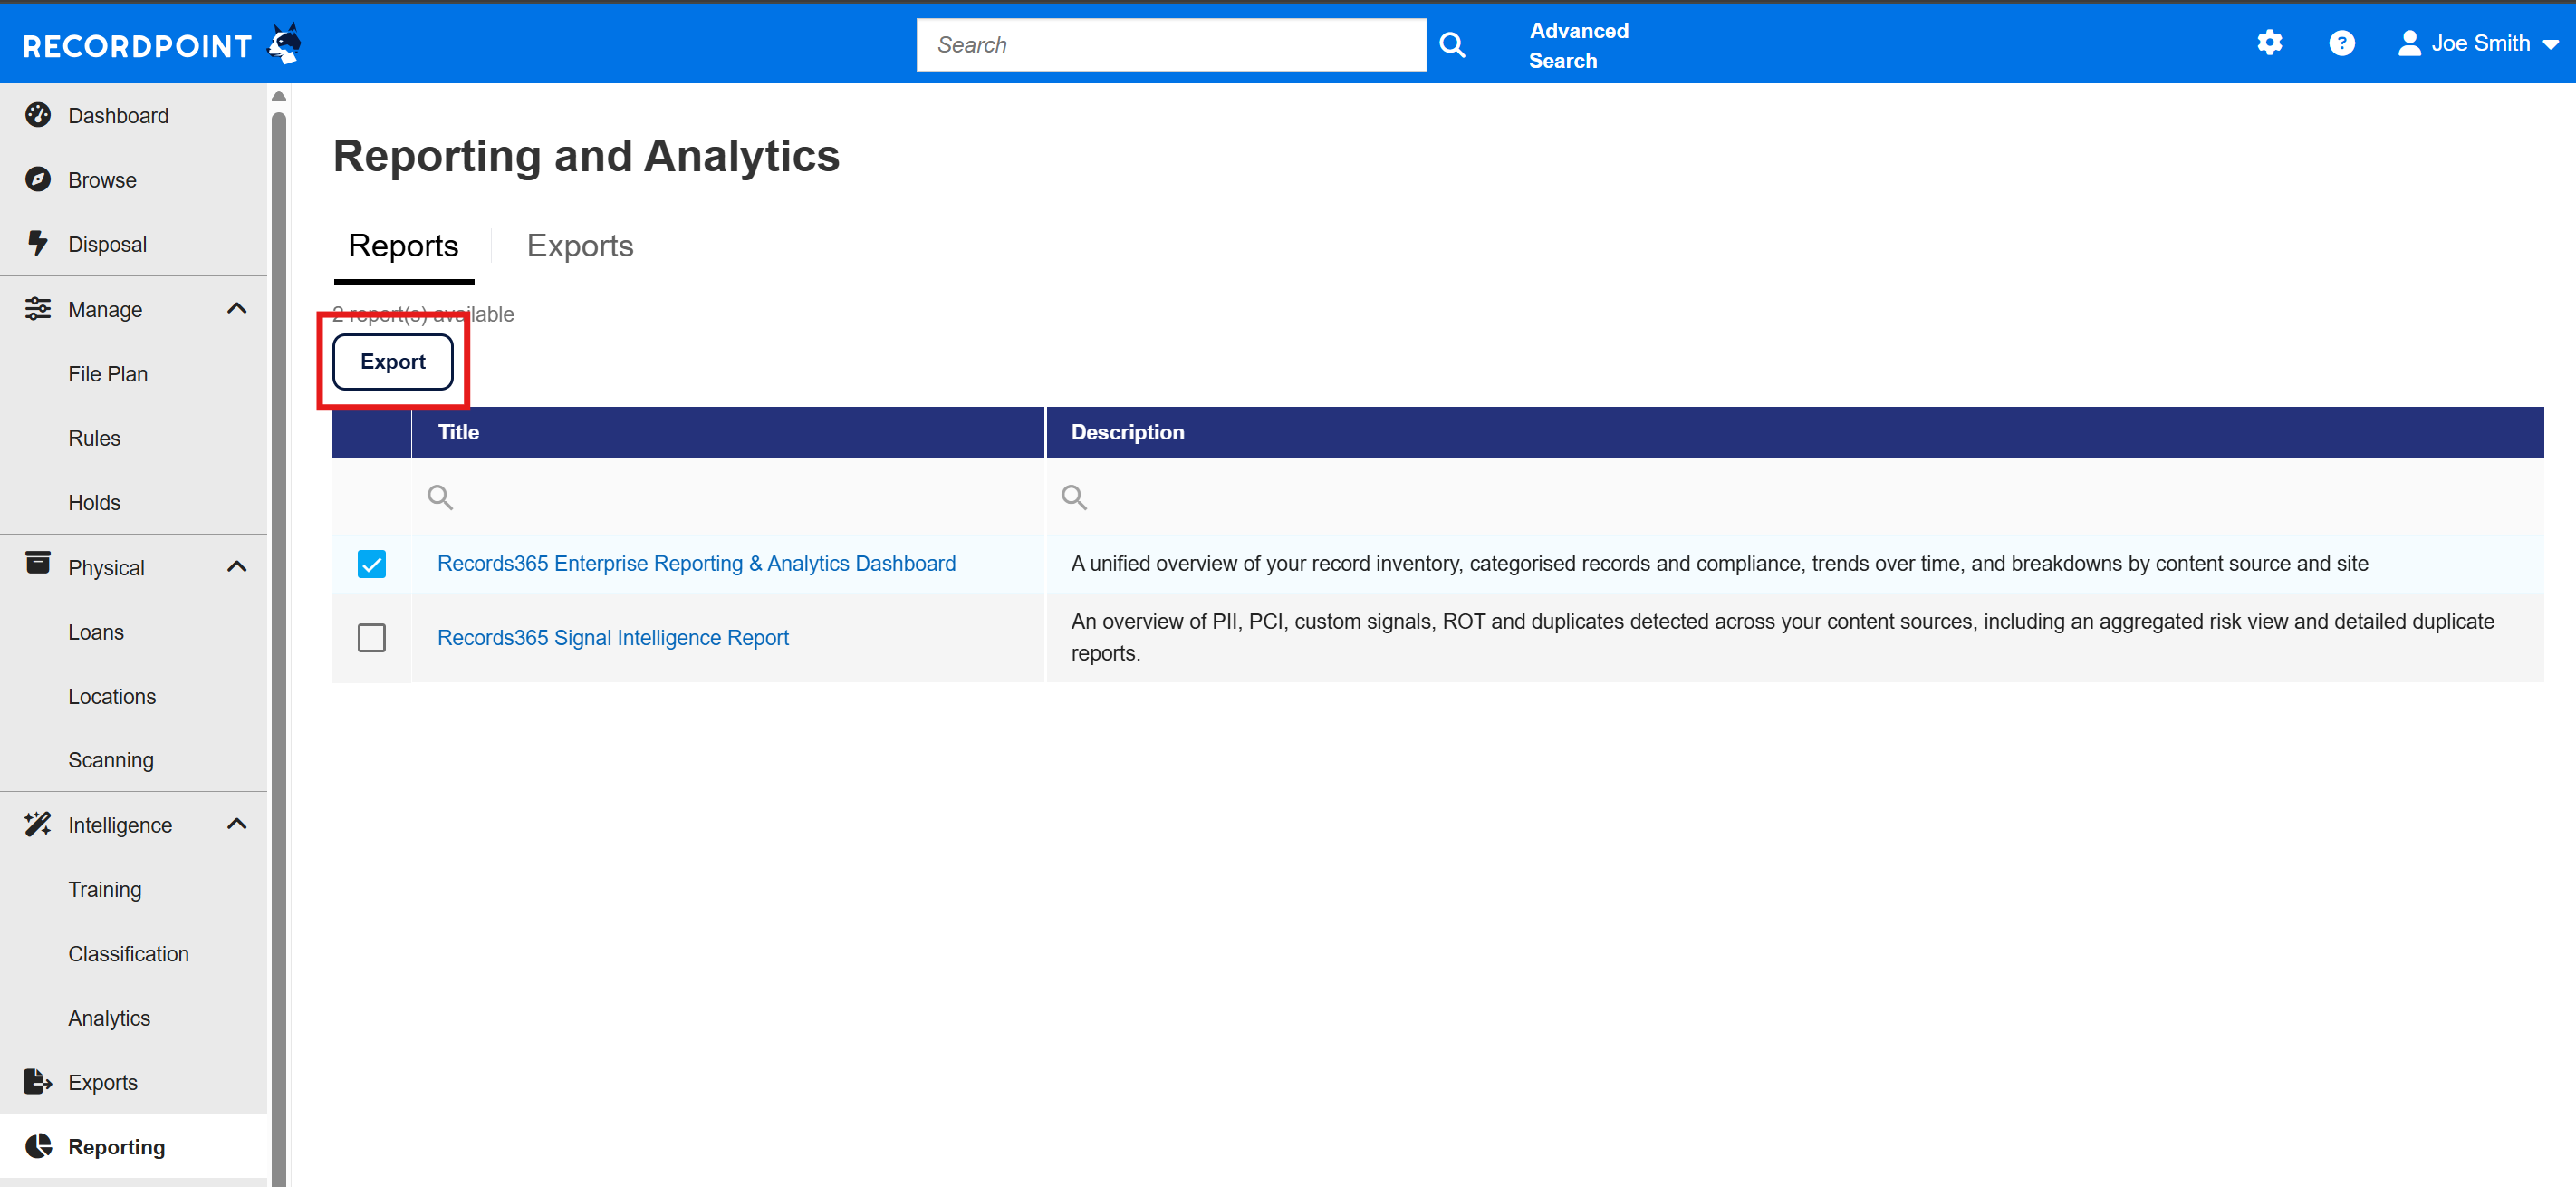Collapse the Physical section chevron
This screenshot has width=2576, height=1187.
pos(237,567)
